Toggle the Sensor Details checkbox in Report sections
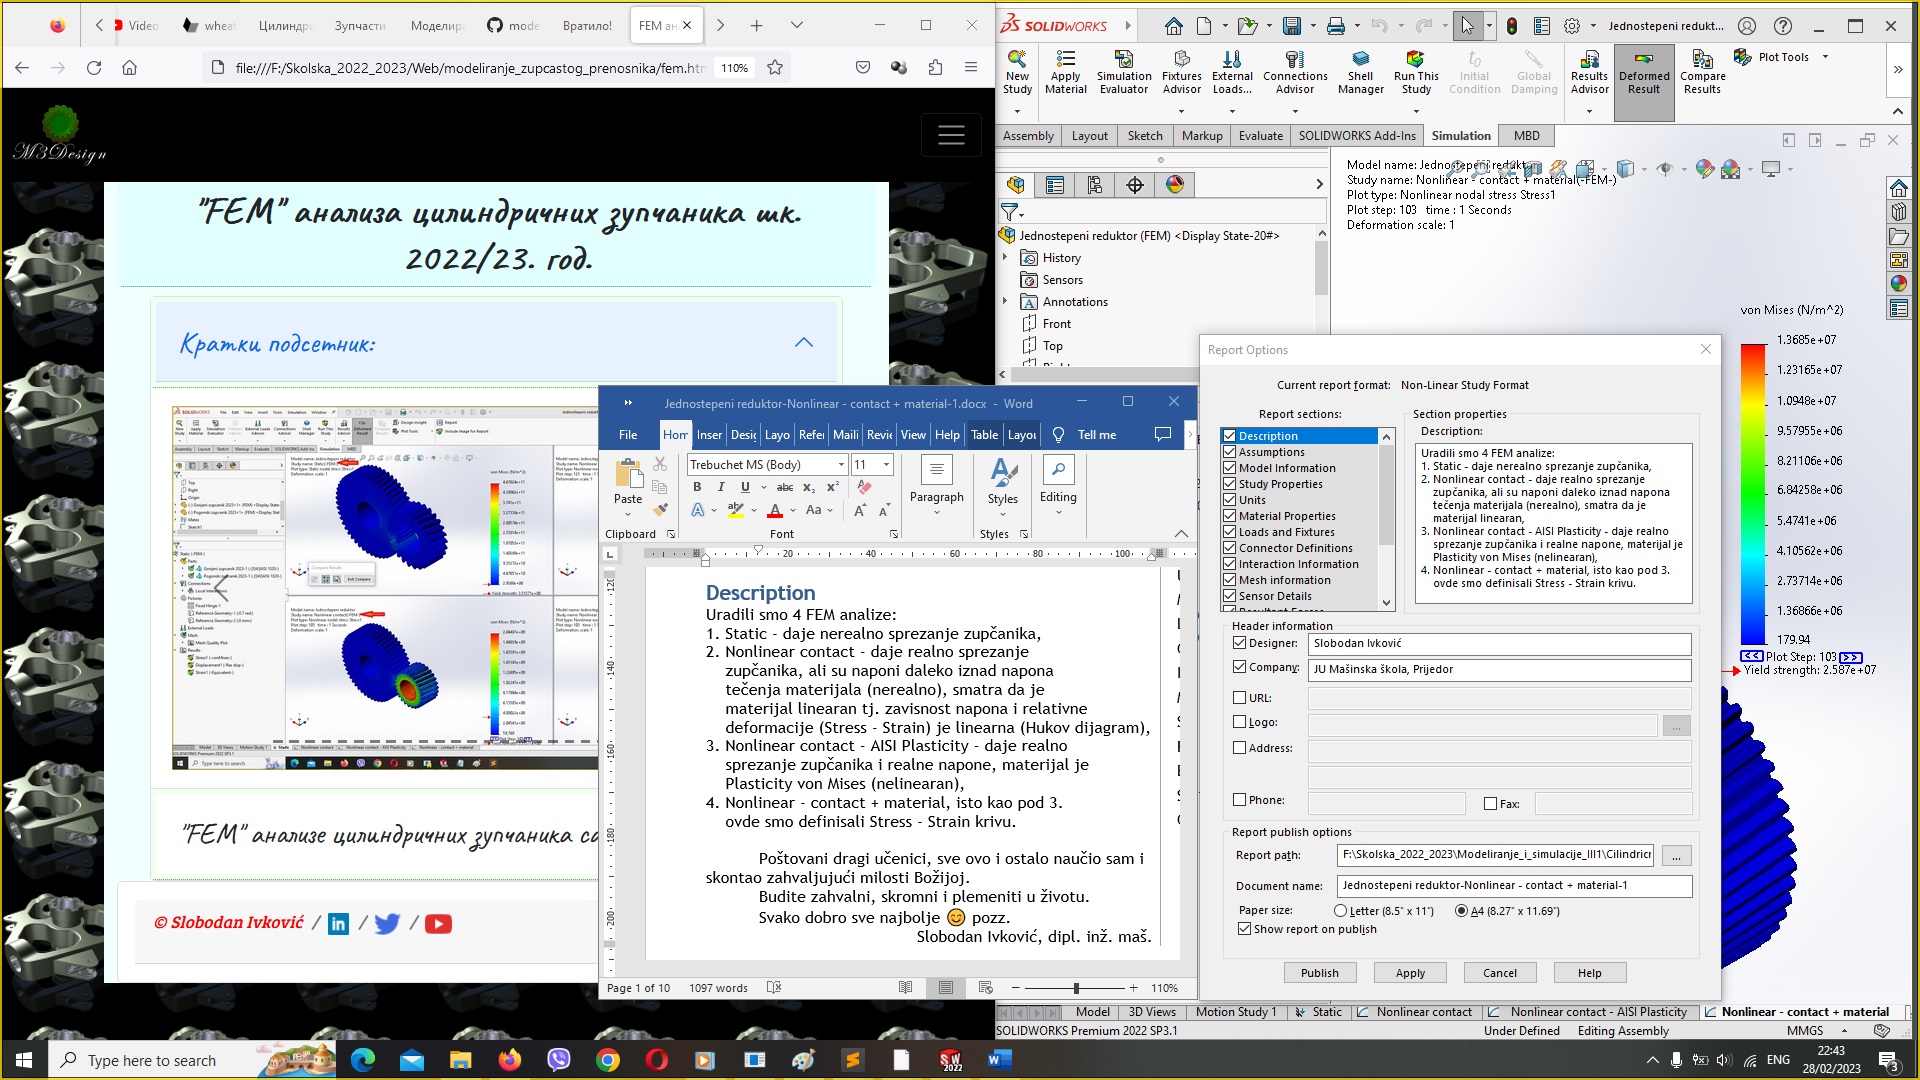Screen dimensions: 1920x1080 pos(1229,595)
